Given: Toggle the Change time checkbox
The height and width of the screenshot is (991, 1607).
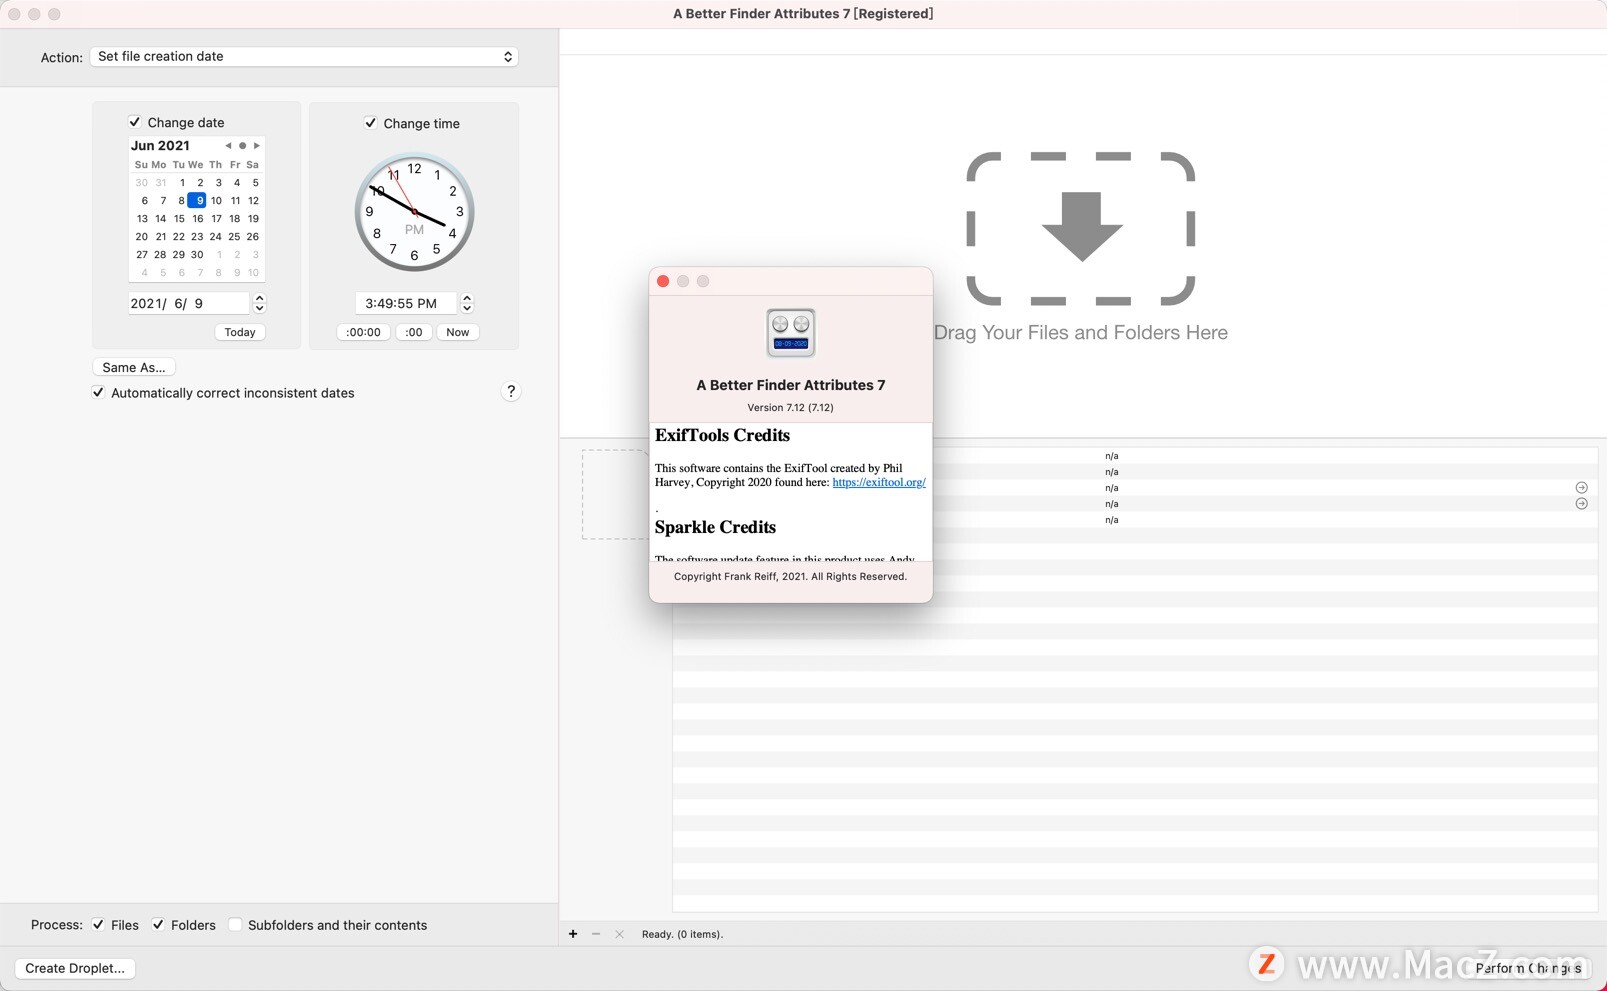Looking at the screenshot, I should [371, 123].
